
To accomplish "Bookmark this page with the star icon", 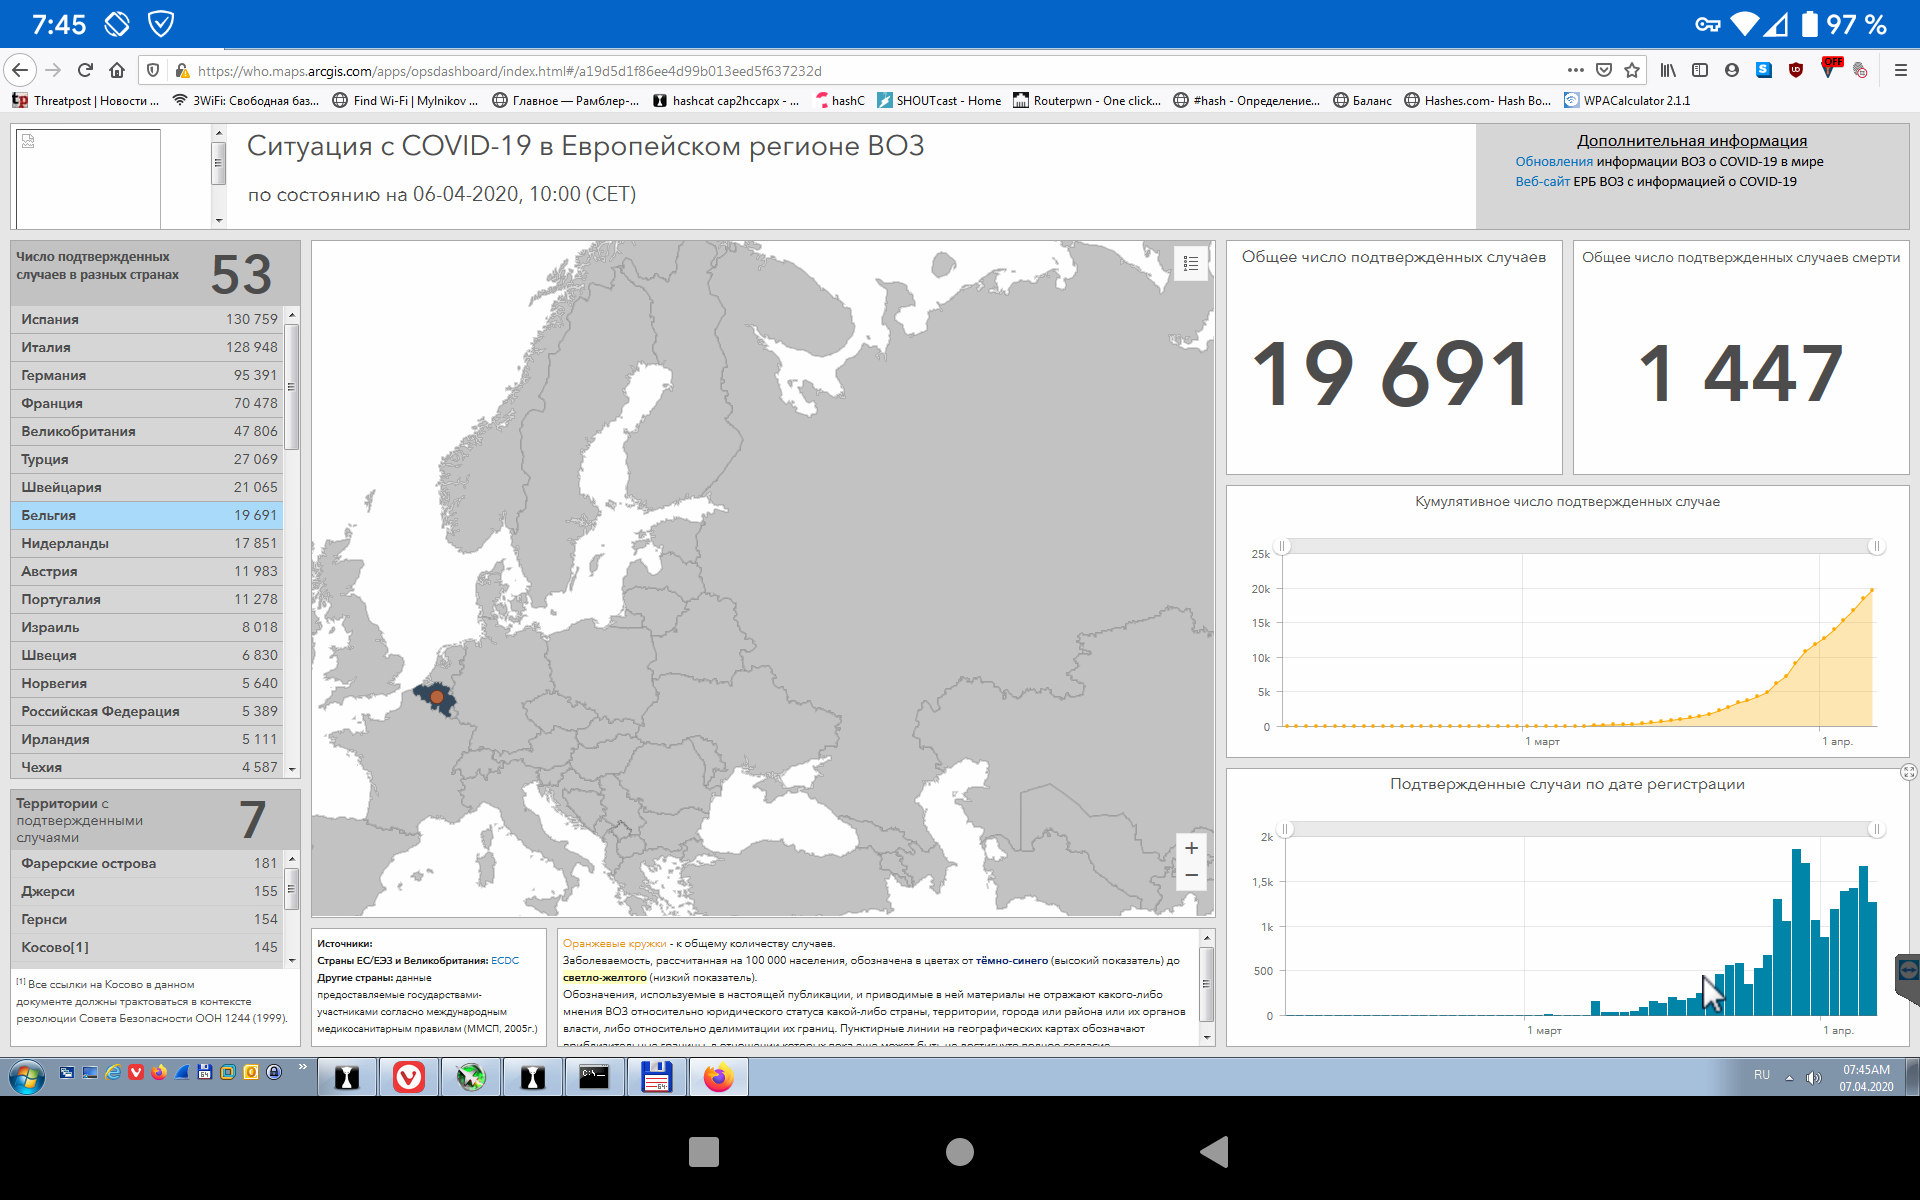I will 1632,70.
